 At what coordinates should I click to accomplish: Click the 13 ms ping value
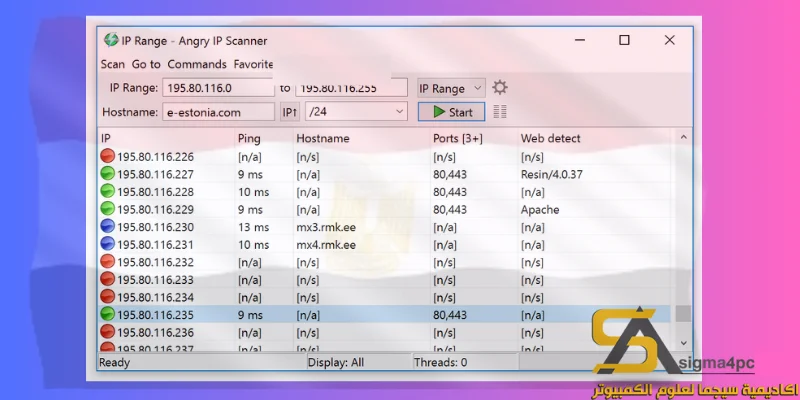[x=253, y=227]
